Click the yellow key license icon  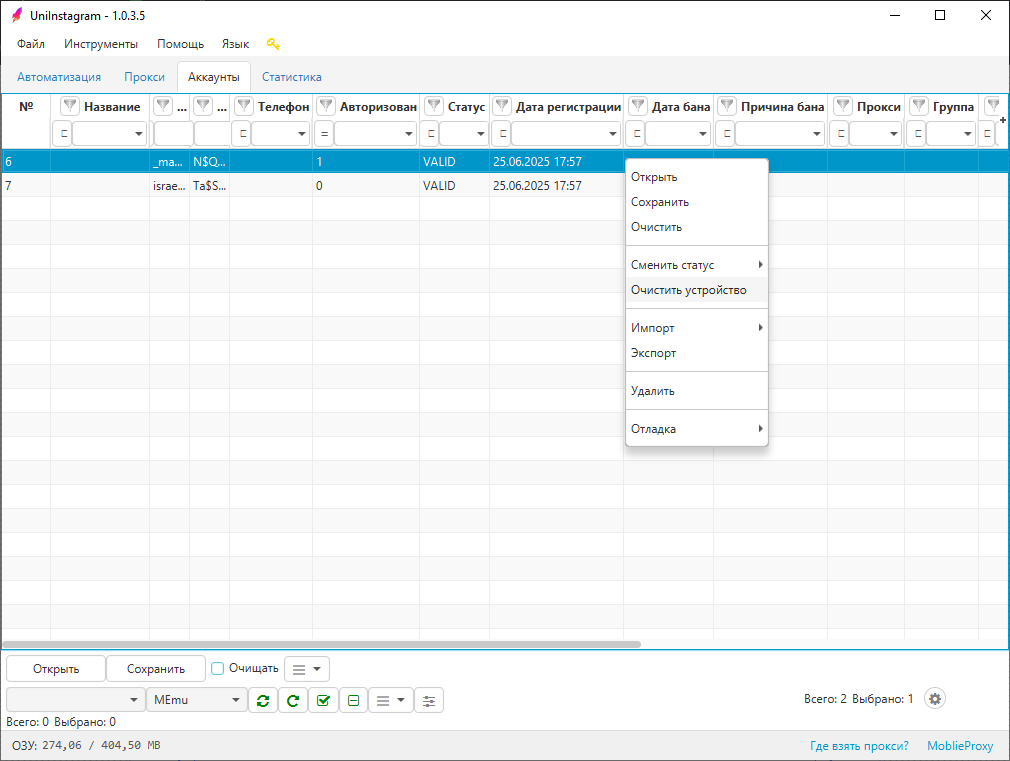tap(273, 44)
